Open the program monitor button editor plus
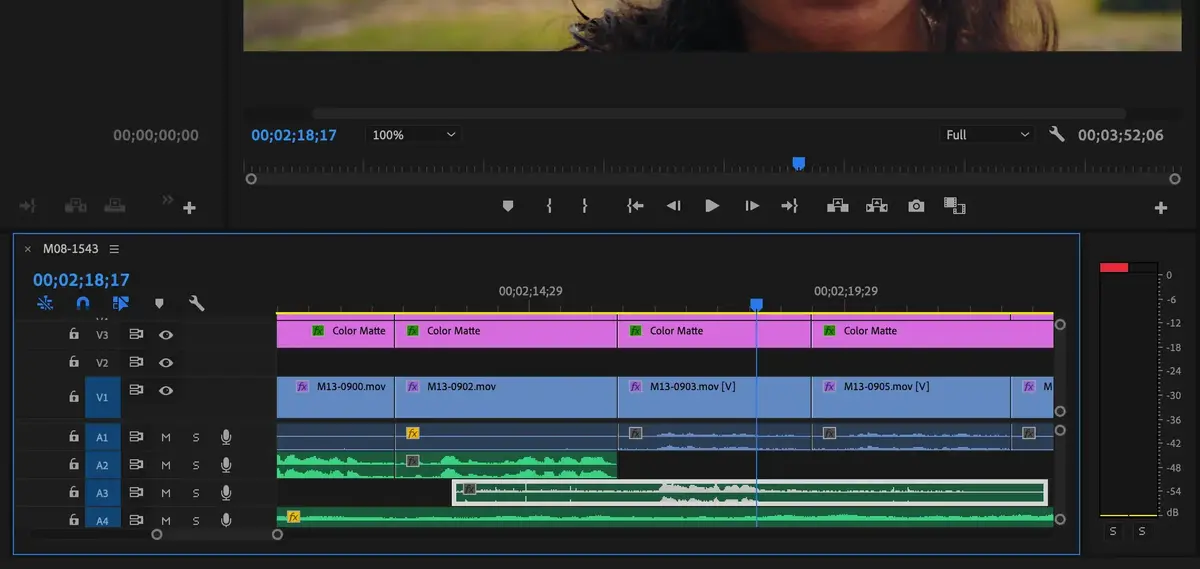 (x=1161, y=208)
